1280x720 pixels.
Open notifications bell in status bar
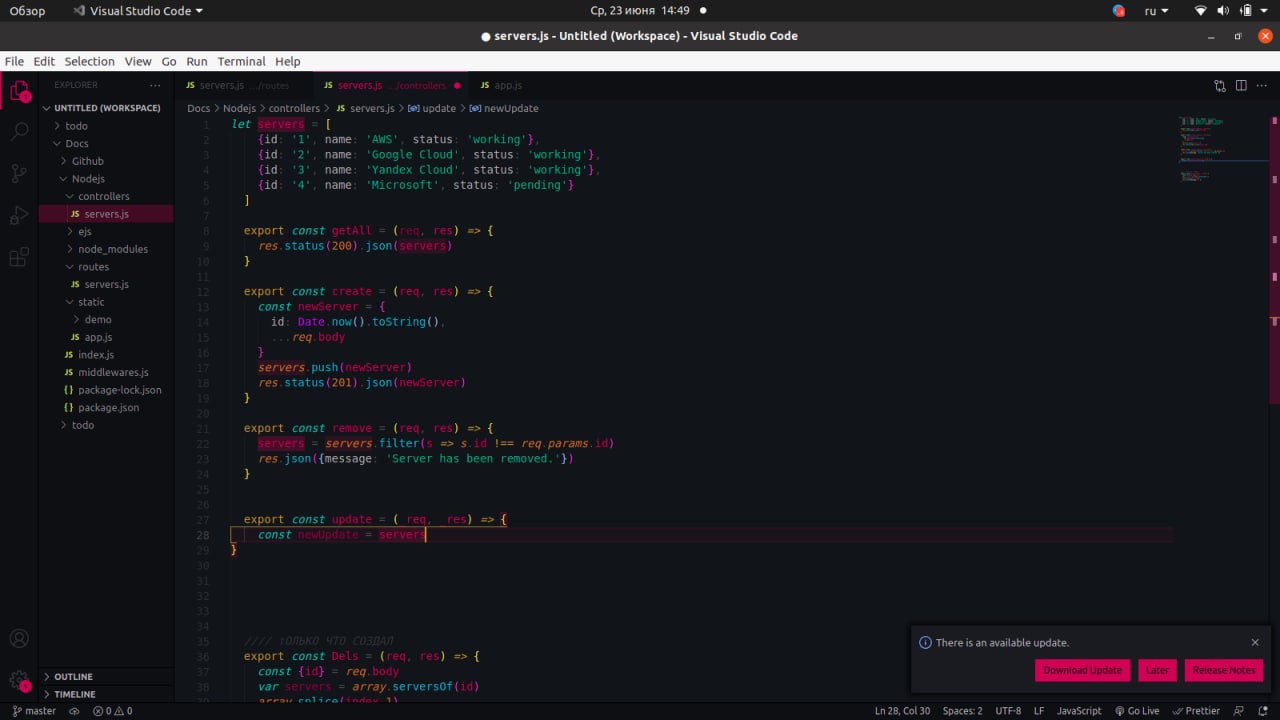1262,711
